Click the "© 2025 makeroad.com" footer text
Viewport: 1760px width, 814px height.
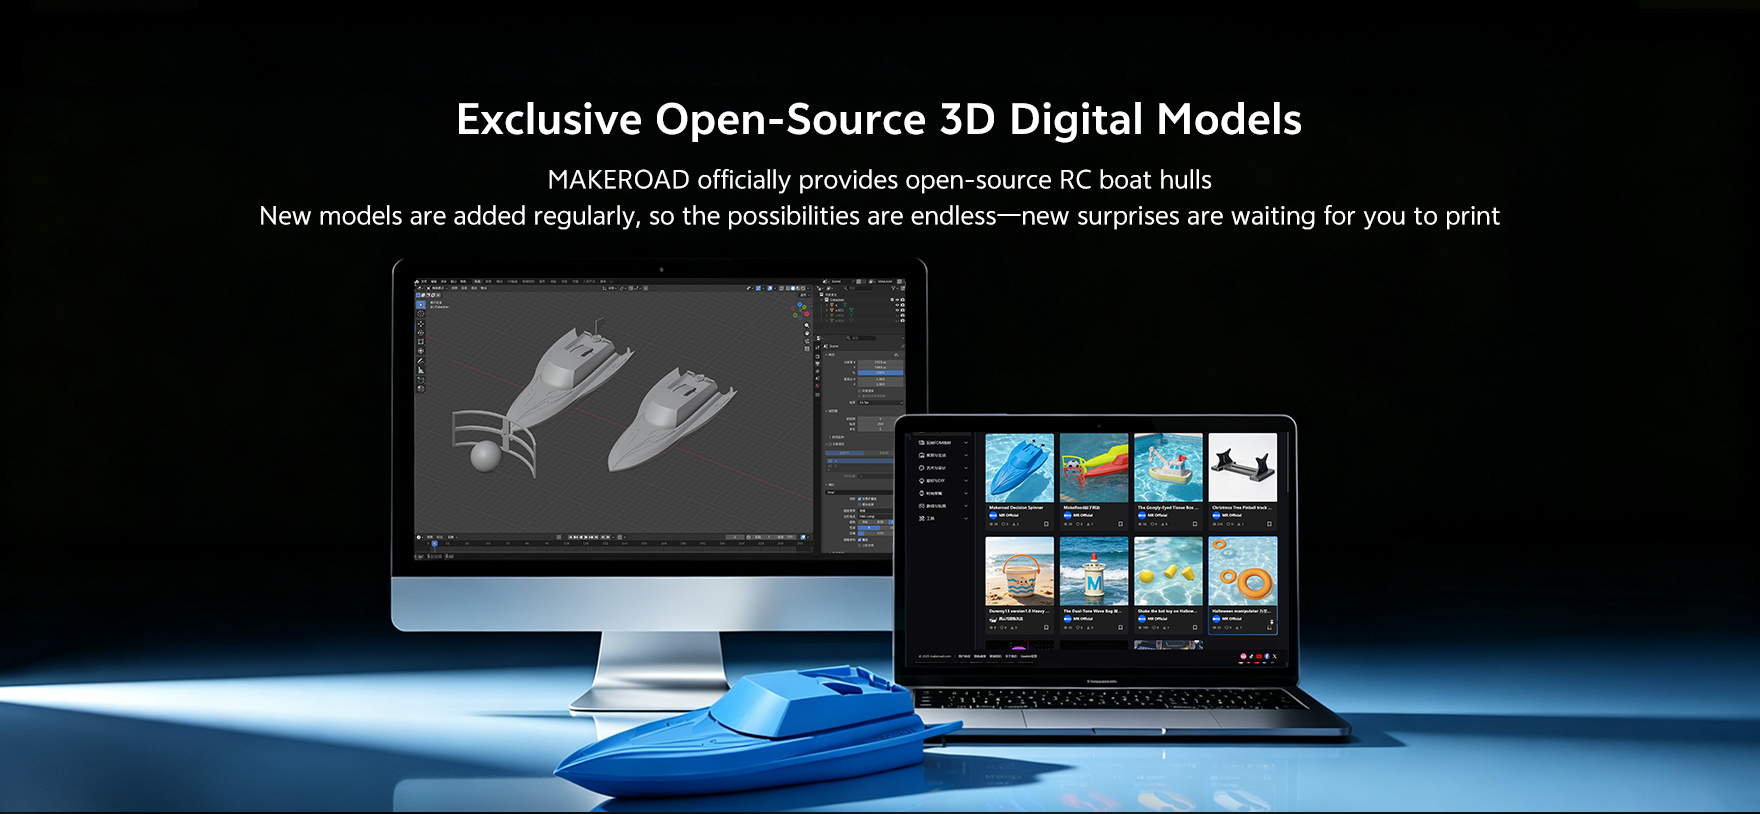tap(934, 657)
